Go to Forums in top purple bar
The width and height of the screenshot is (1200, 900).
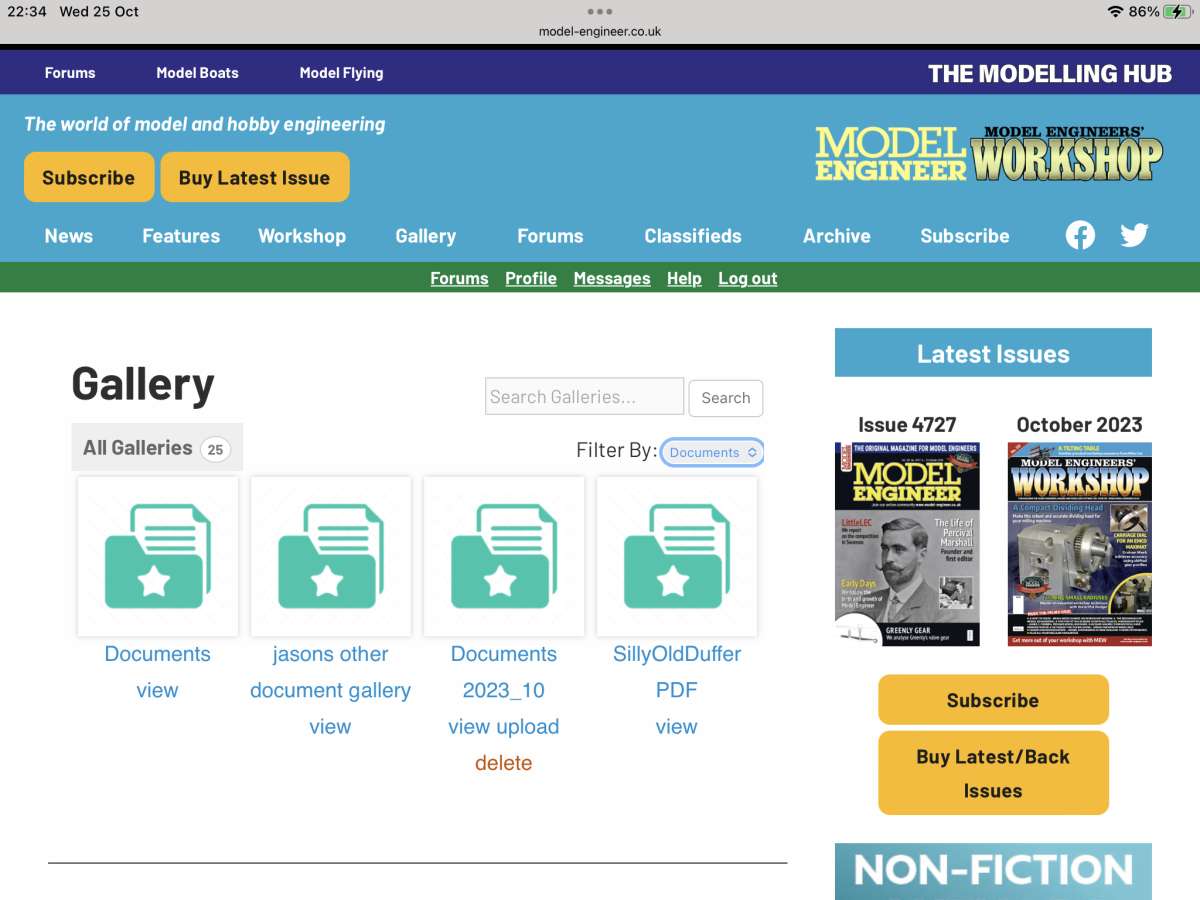click(x=70, y=73)
